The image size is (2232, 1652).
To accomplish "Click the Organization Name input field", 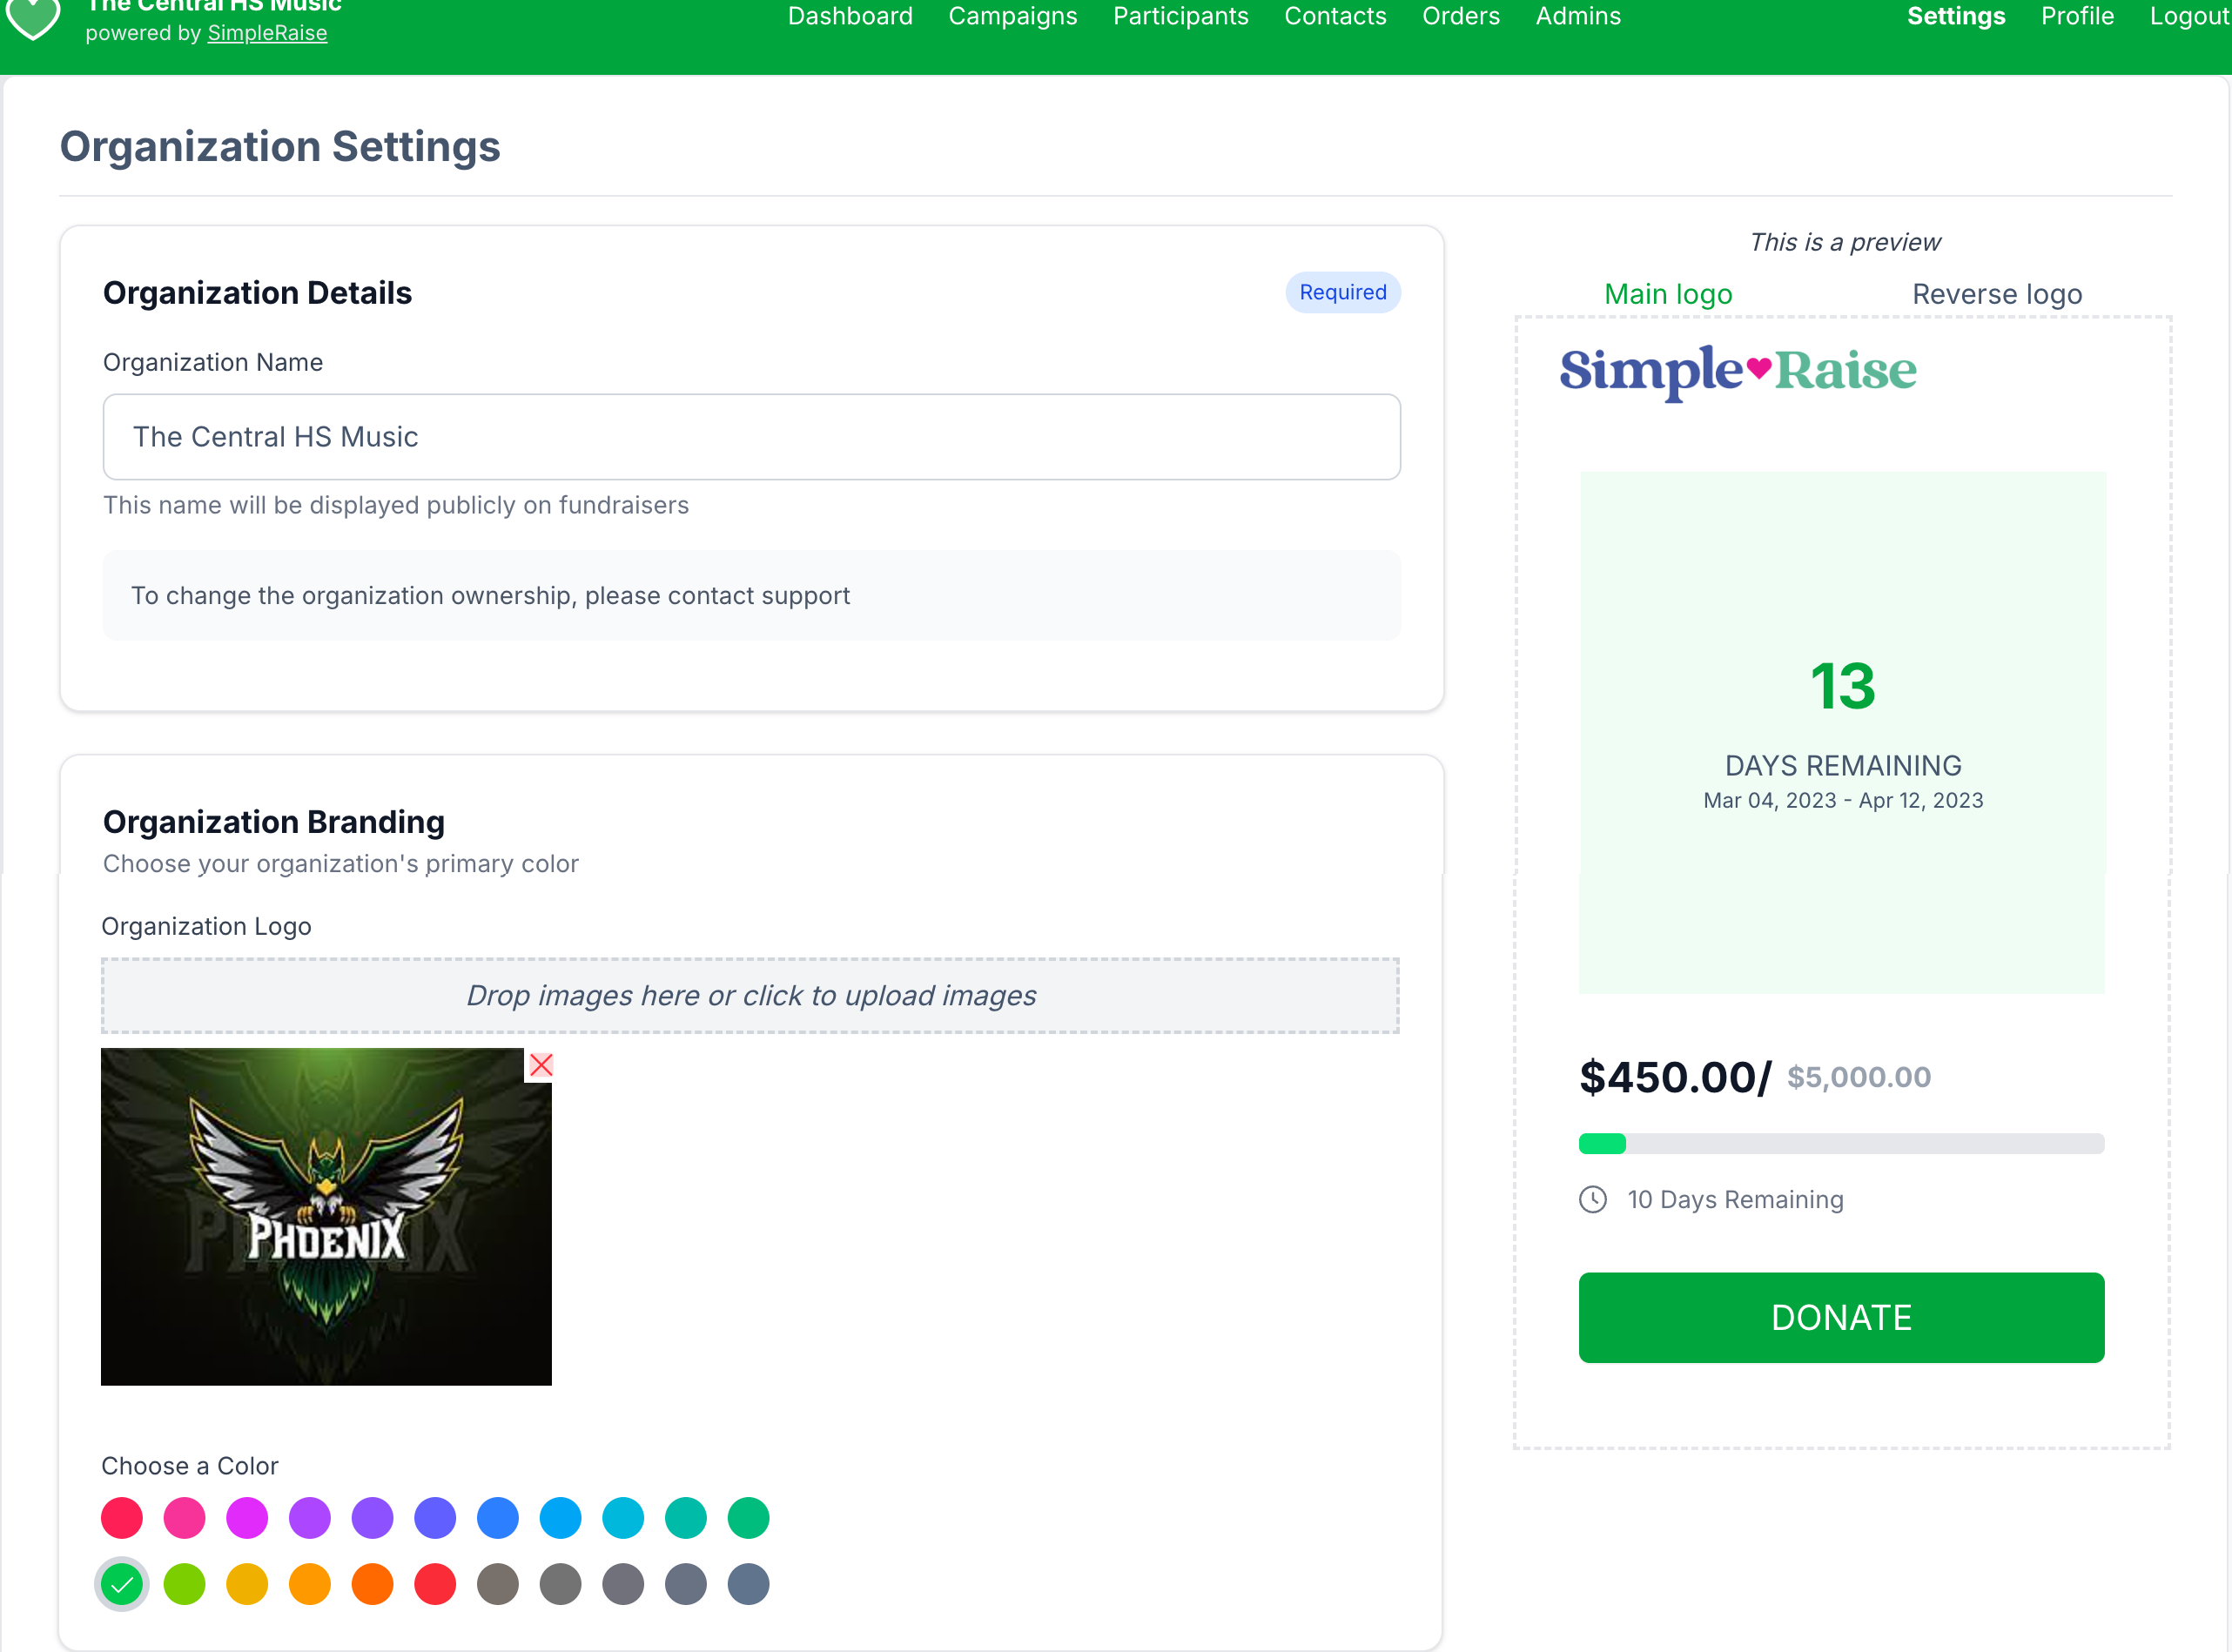I will 751,437.
